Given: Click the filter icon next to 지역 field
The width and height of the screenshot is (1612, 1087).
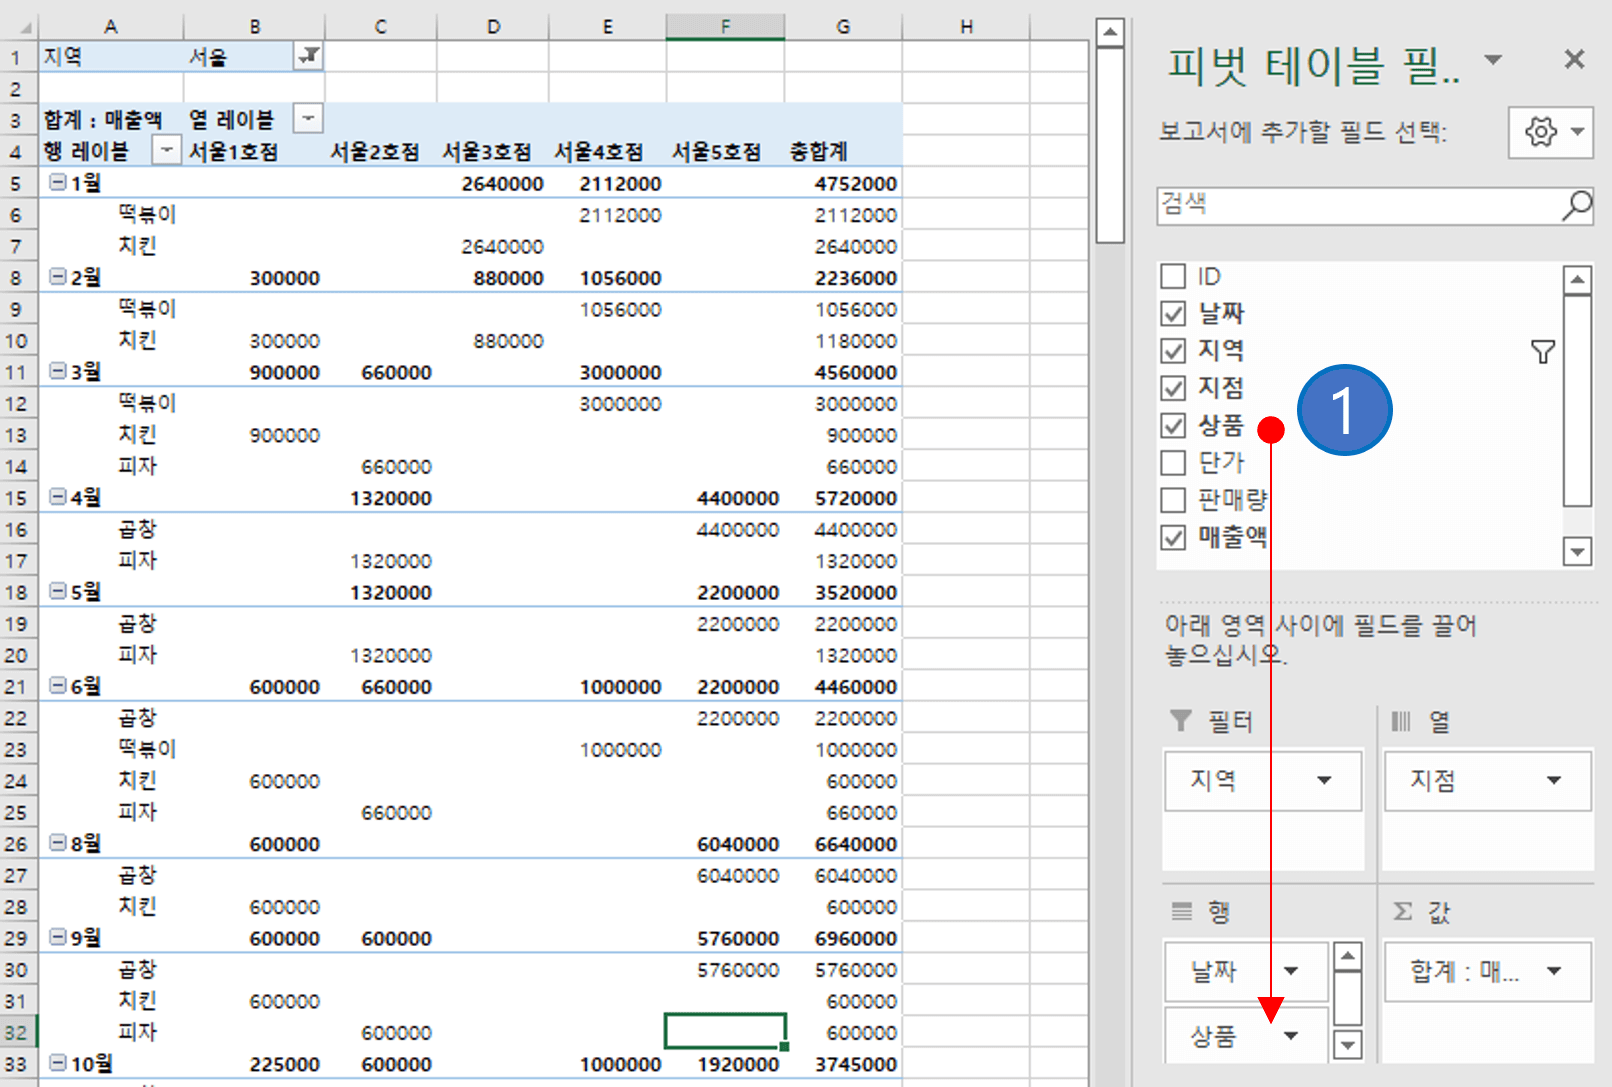Looking at the screenshot, I should 1543,351.
